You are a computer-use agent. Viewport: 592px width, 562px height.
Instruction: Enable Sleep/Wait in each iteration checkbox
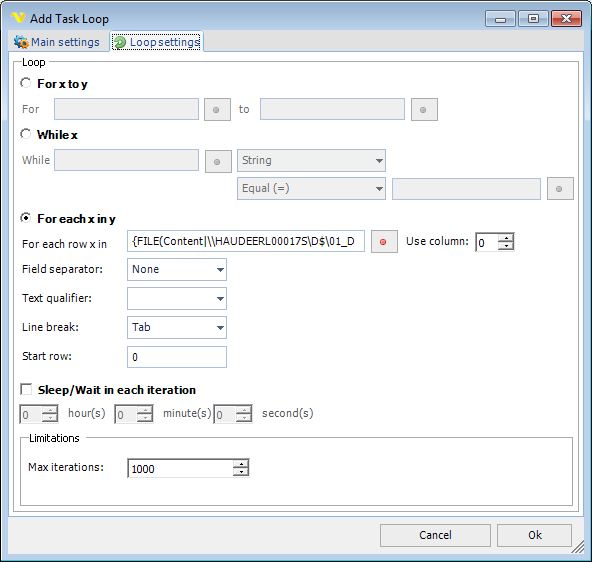(26, 389)
